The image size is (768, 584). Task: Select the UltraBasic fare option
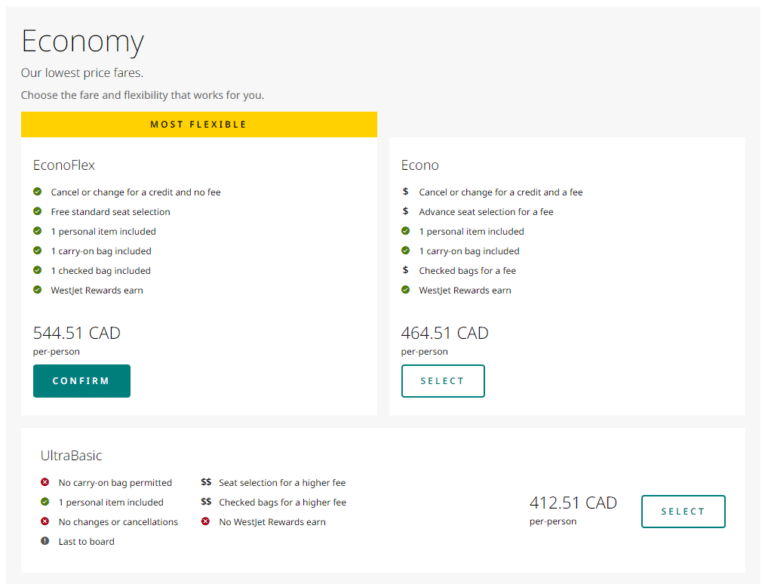coord(683,511)
